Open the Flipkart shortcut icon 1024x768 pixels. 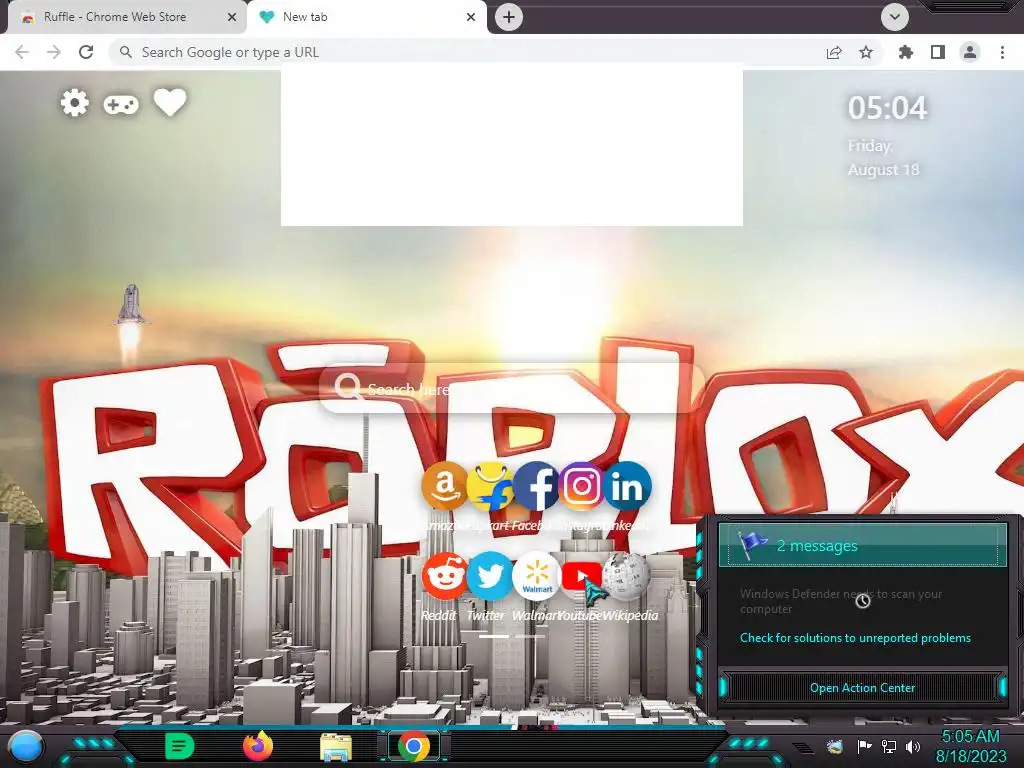[x=490, y=486]
